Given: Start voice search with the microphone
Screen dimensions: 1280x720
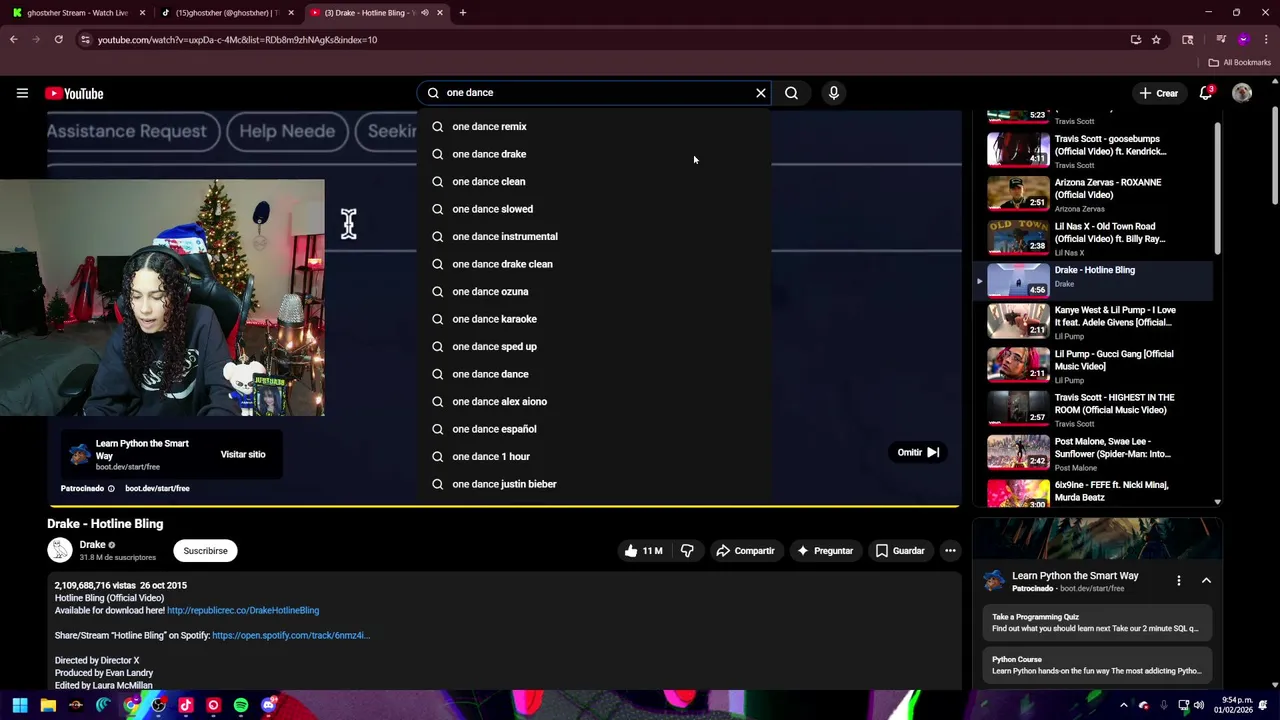Looking at the screenshot, I should point(834,93).
